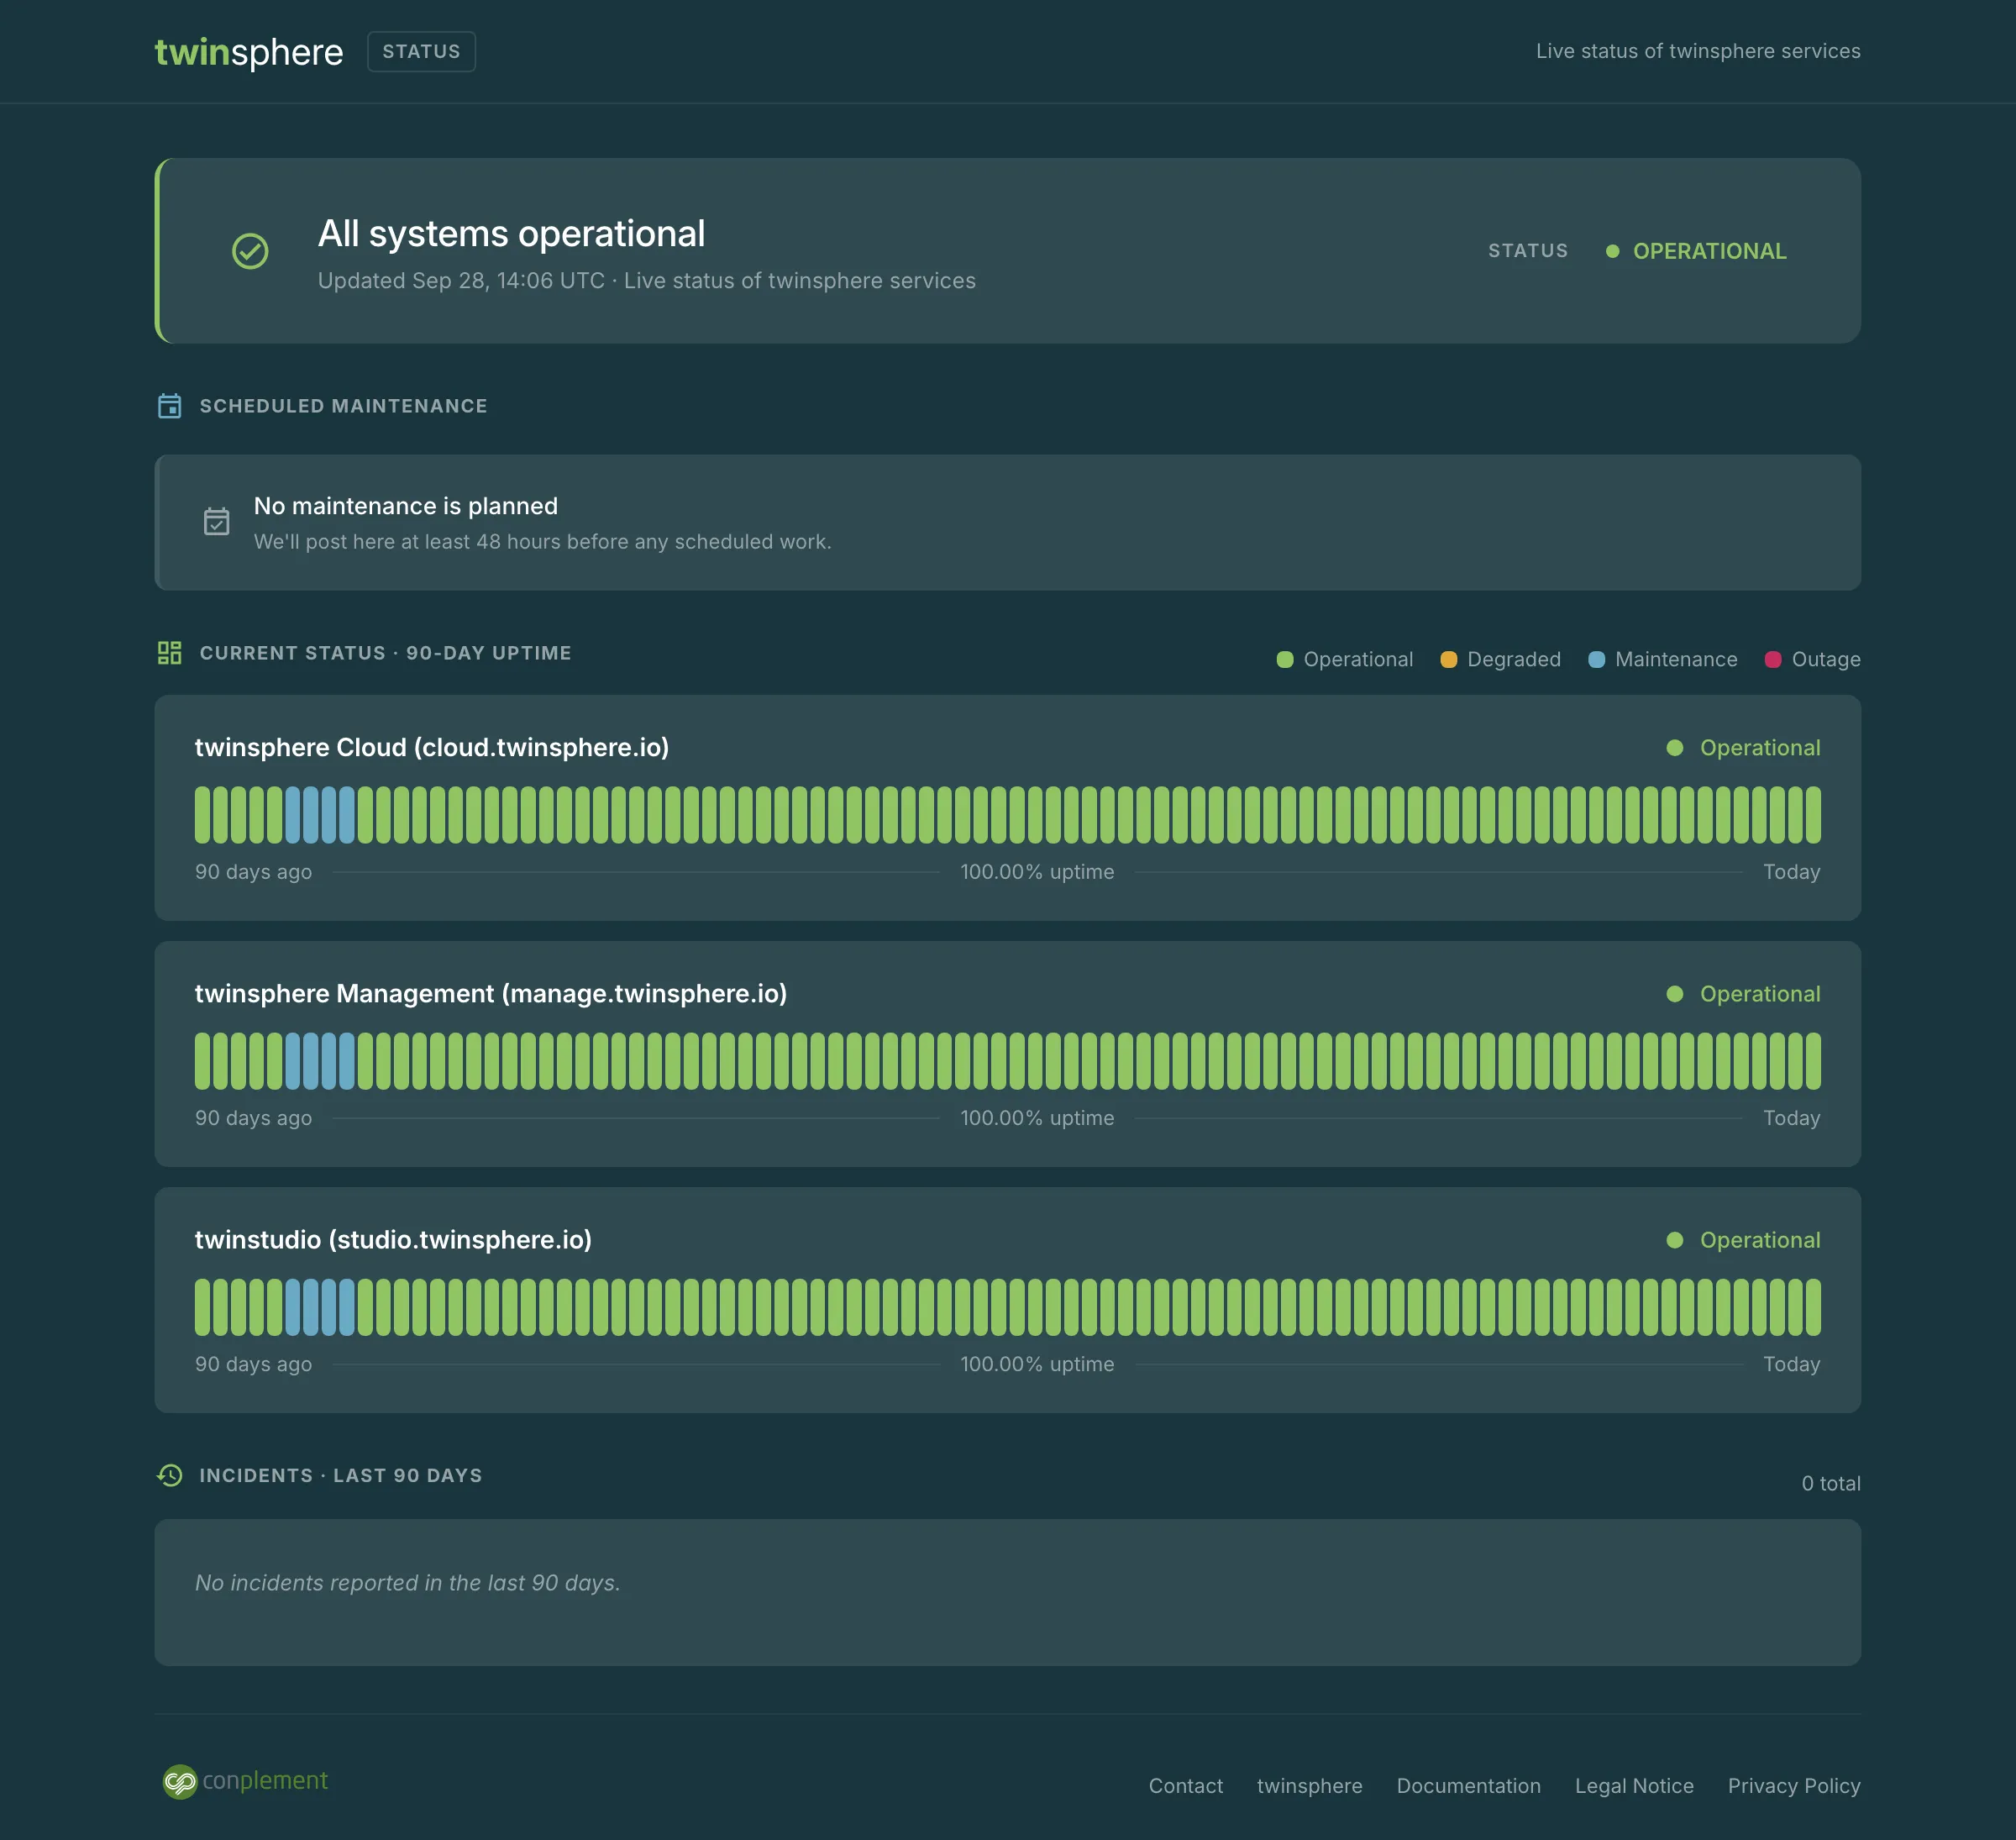
Task: Open the Documentation footer link
Action: click(1468, 1786)
